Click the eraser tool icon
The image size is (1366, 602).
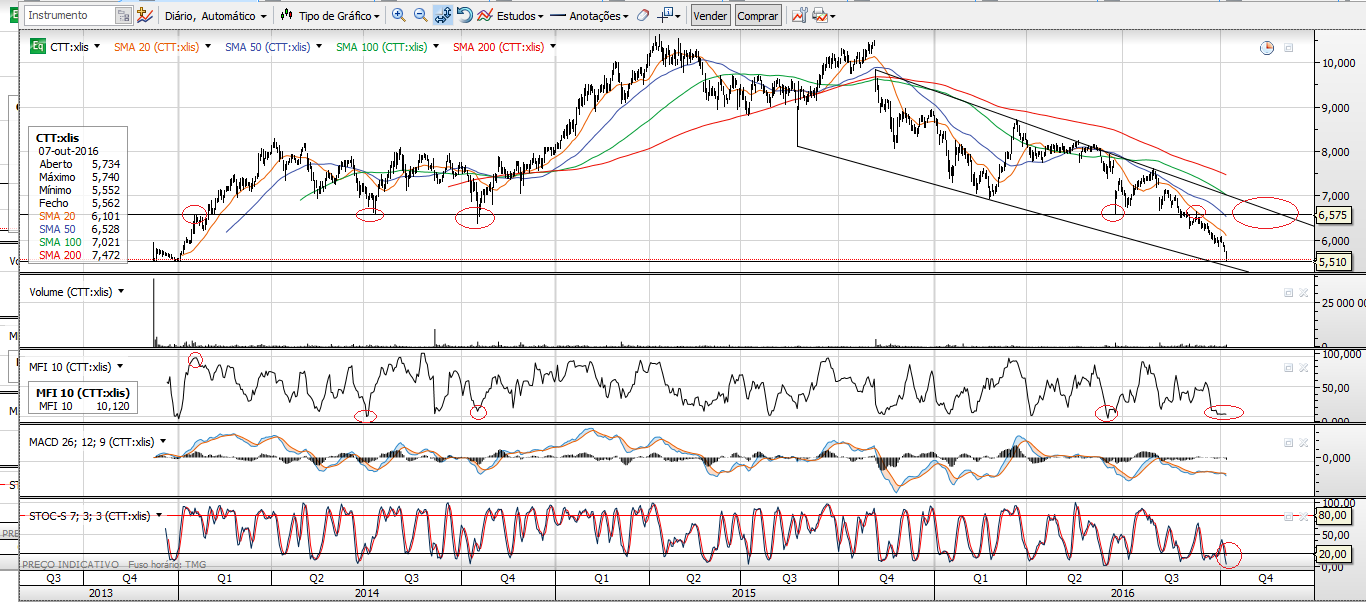(x=642, y=15)
